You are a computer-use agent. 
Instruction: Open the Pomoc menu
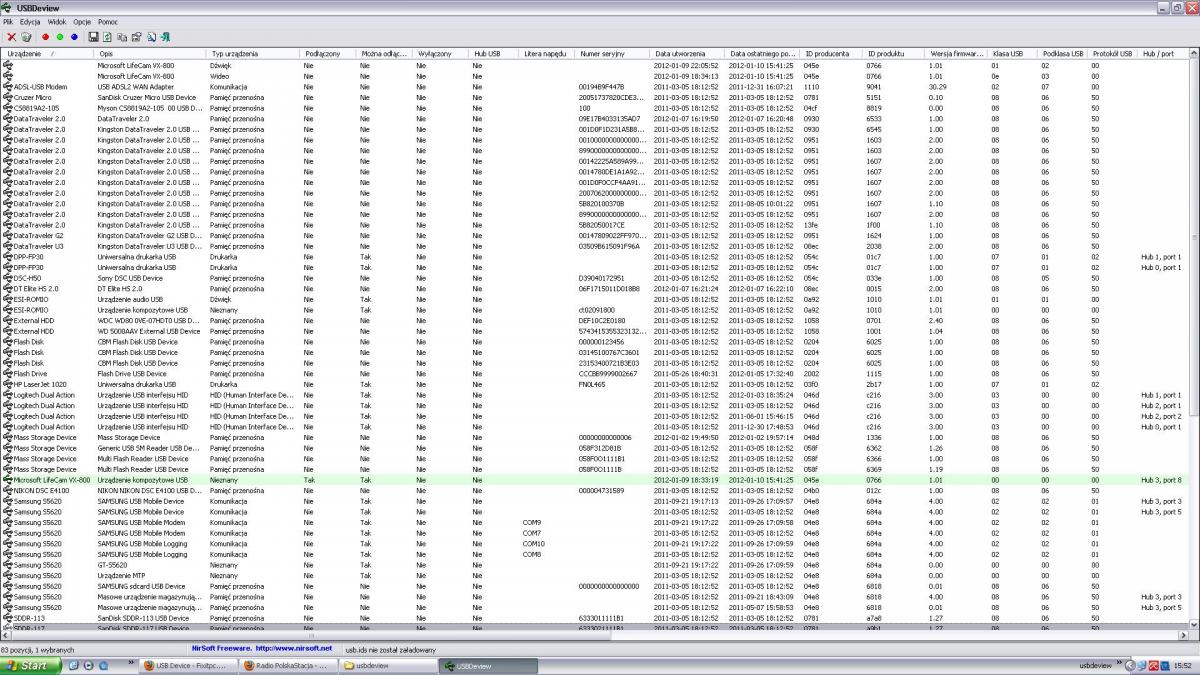(x=108, y=21)
